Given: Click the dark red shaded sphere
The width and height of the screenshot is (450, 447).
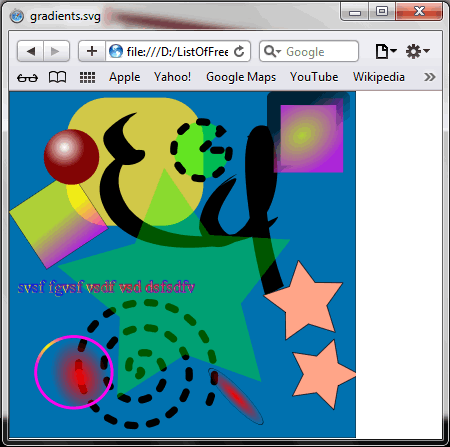Looking at the screenshot, I should coord(71,157).
